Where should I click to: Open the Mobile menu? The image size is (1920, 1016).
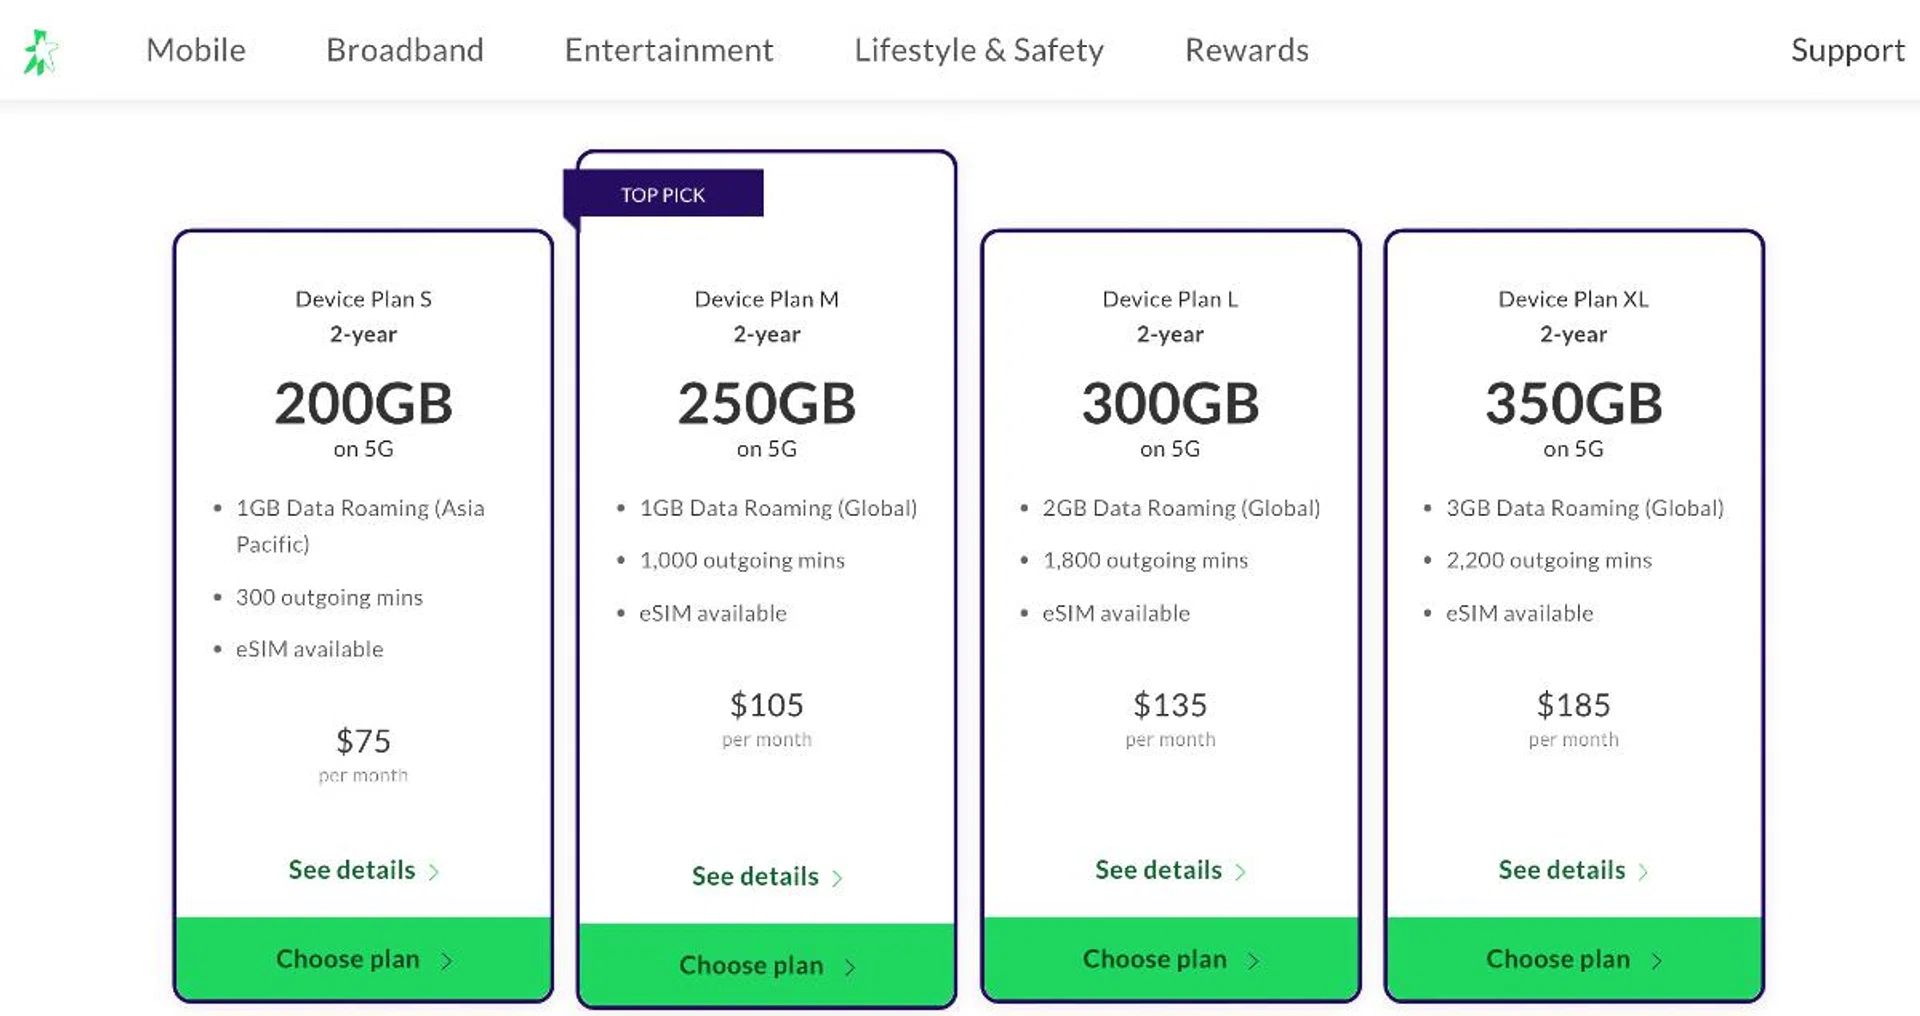pos(196,50)
